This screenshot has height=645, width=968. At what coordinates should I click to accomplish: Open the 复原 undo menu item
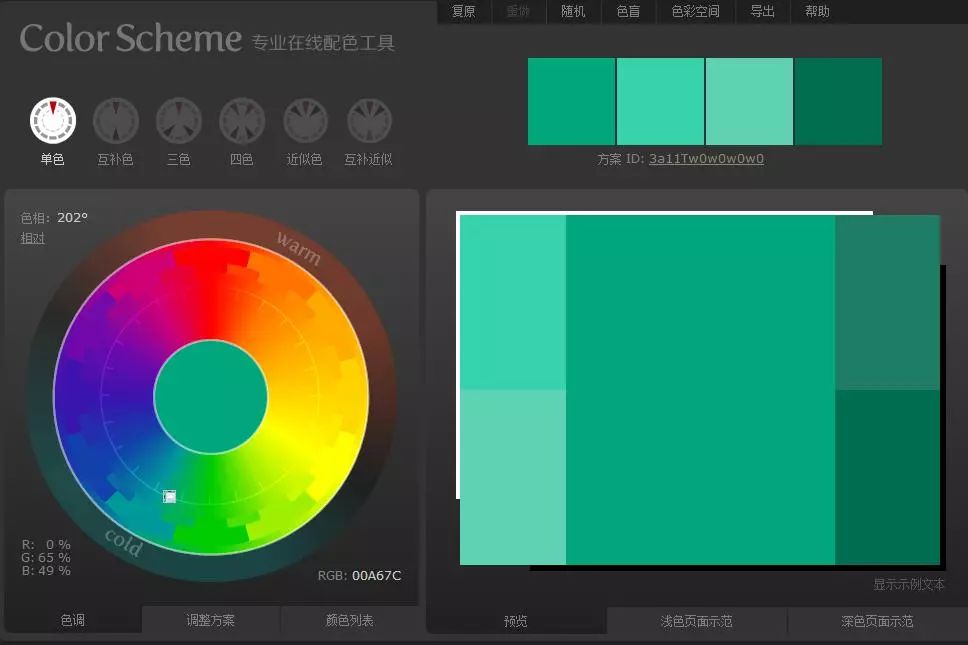click(464, 12)
